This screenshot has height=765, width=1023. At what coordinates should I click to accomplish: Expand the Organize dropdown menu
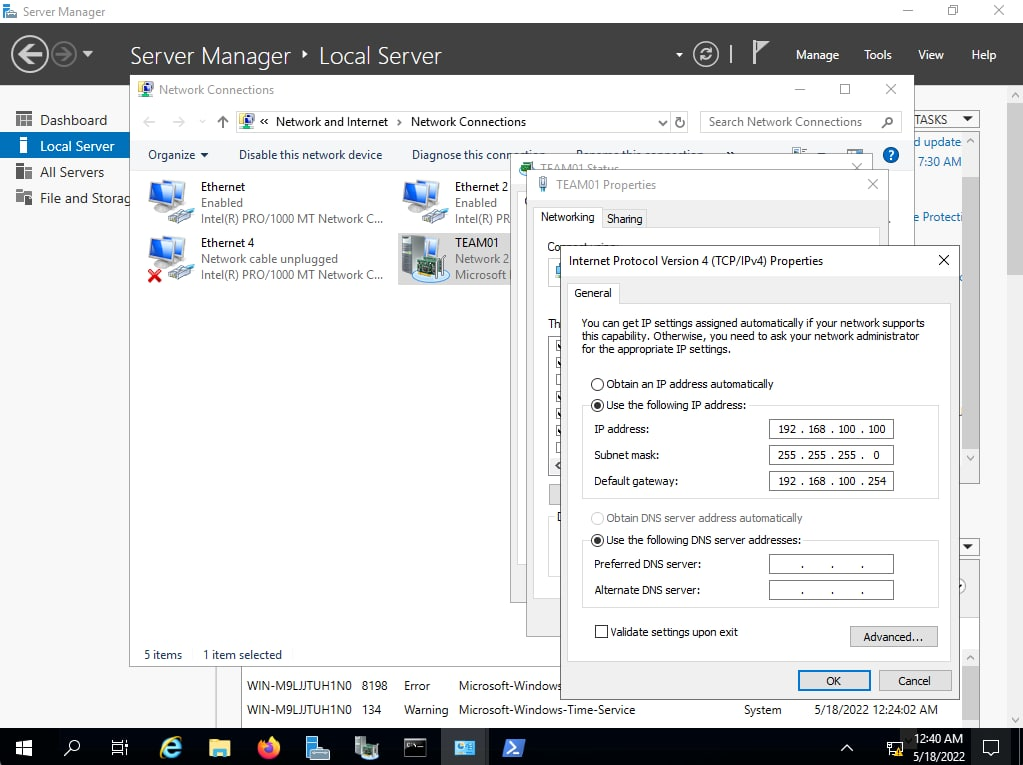[178, 155]
